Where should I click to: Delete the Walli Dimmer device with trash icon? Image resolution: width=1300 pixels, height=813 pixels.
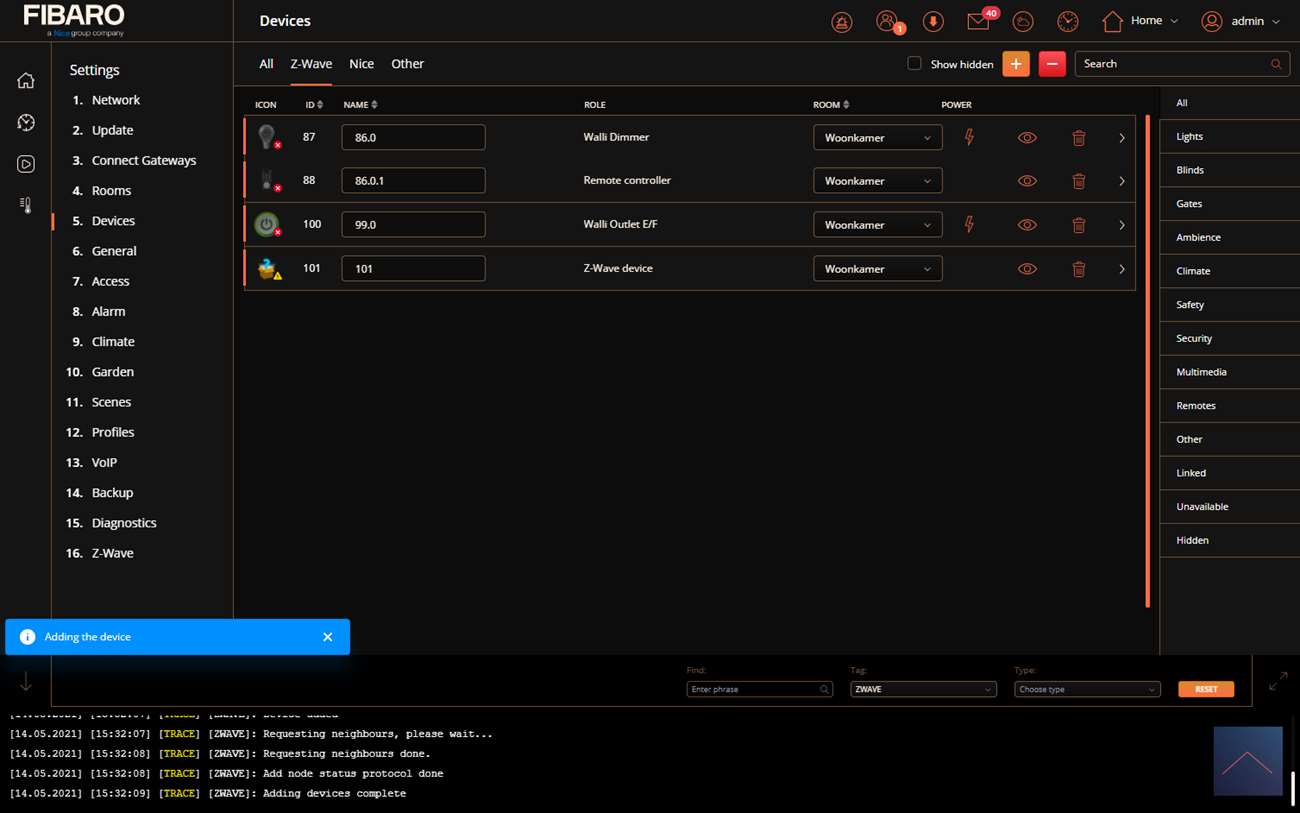tap(1078, 138)
